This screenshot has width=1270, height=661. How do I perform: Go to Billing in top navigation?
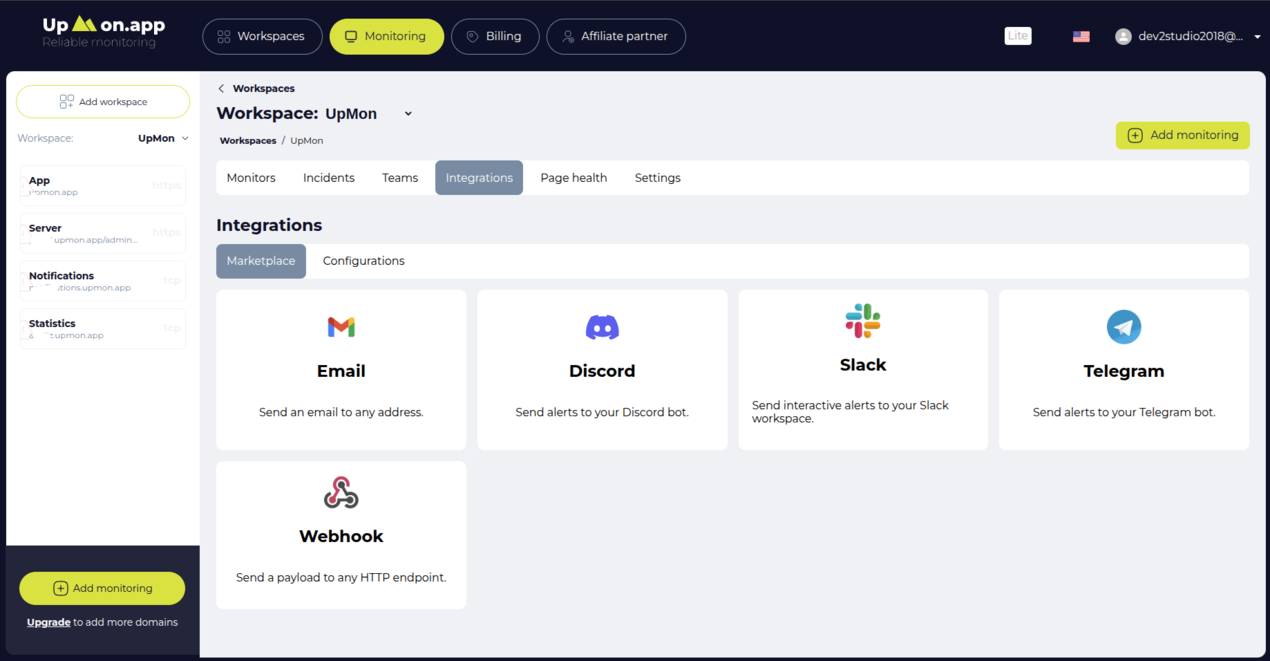(495, 36)
